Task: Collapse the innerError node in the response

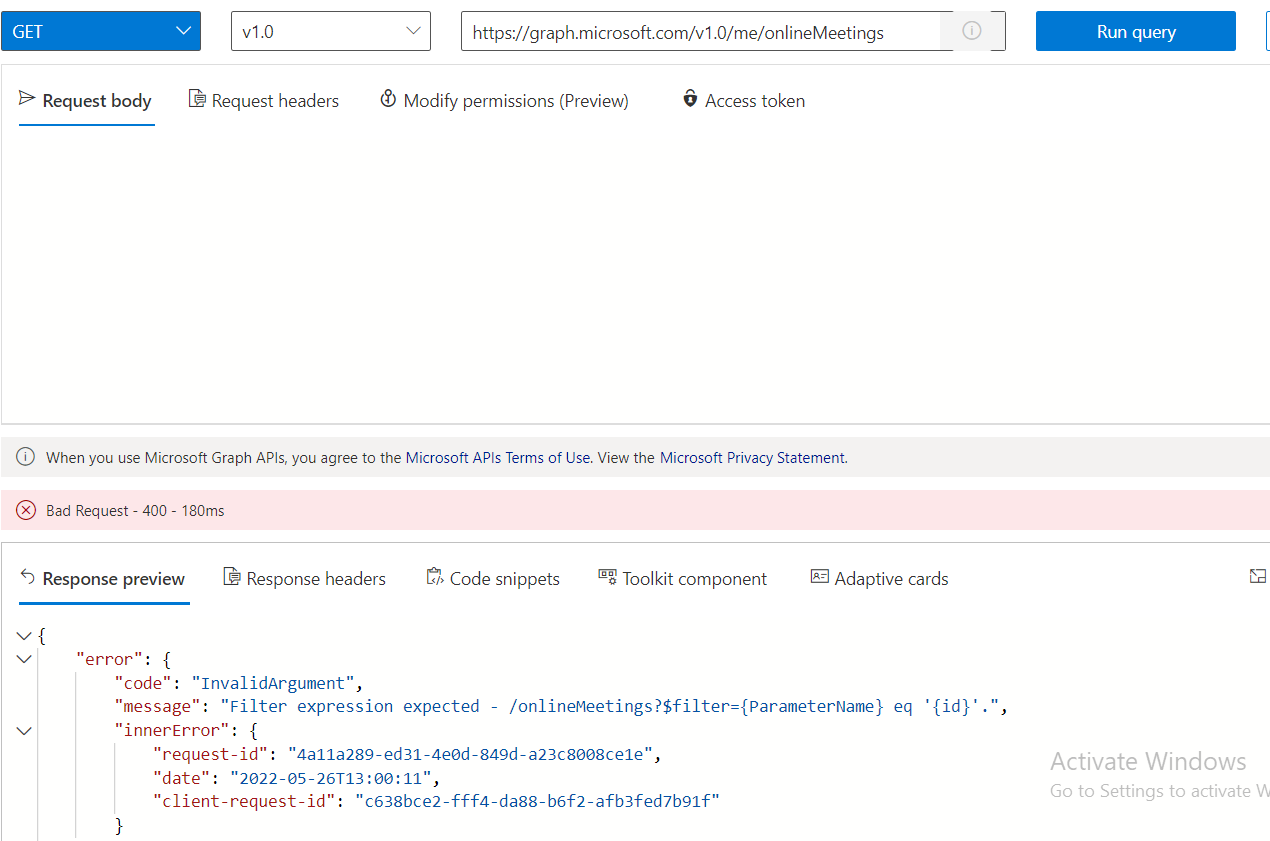Action: click(x=23, y=730)
